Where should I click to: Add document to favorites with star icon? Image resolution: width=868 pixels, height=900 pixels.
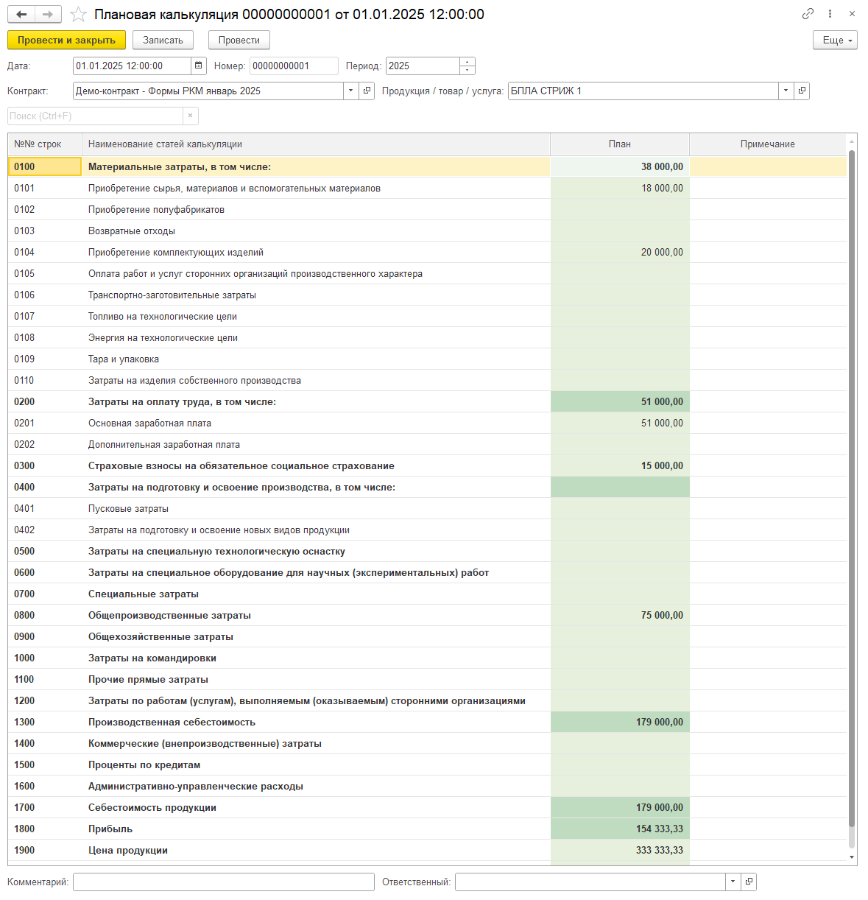tap(78, 14)
